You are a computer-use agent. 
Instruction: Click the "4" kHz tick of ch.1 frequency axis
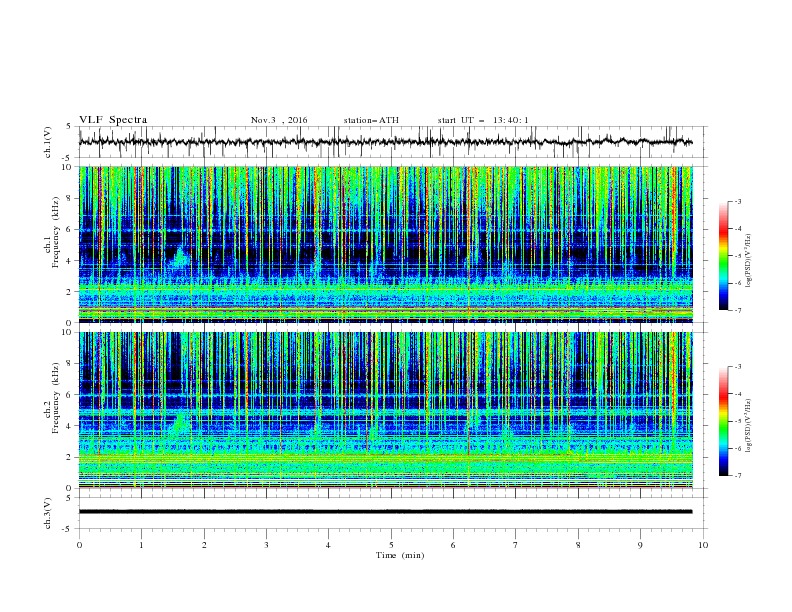(69, 261)
